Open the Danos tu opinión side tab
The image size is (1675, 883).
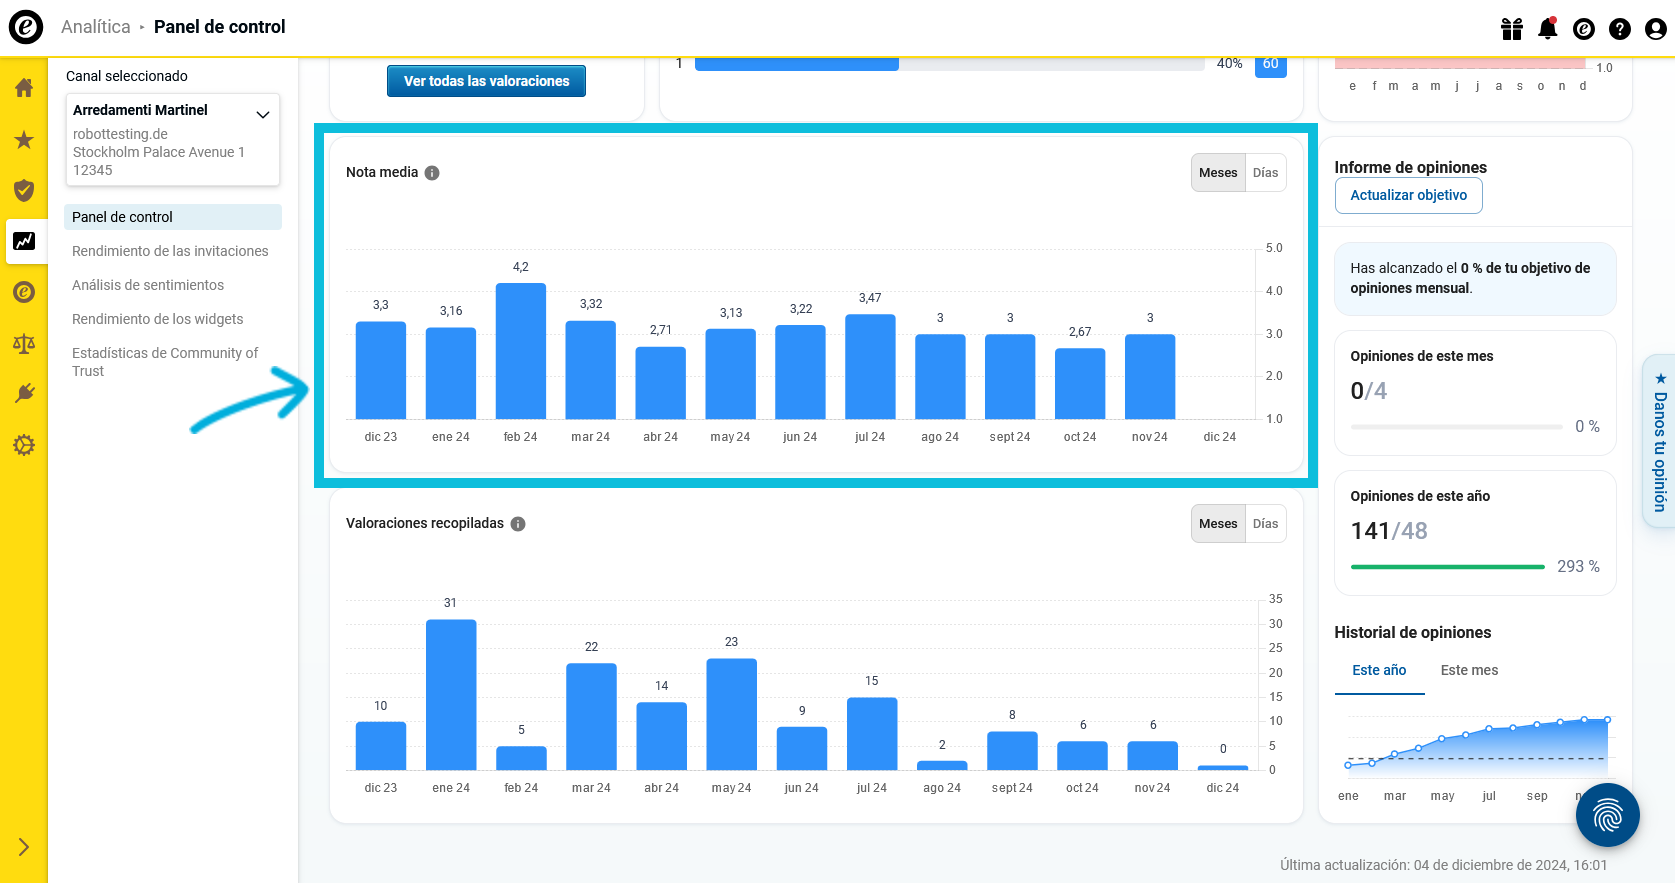1660,441
